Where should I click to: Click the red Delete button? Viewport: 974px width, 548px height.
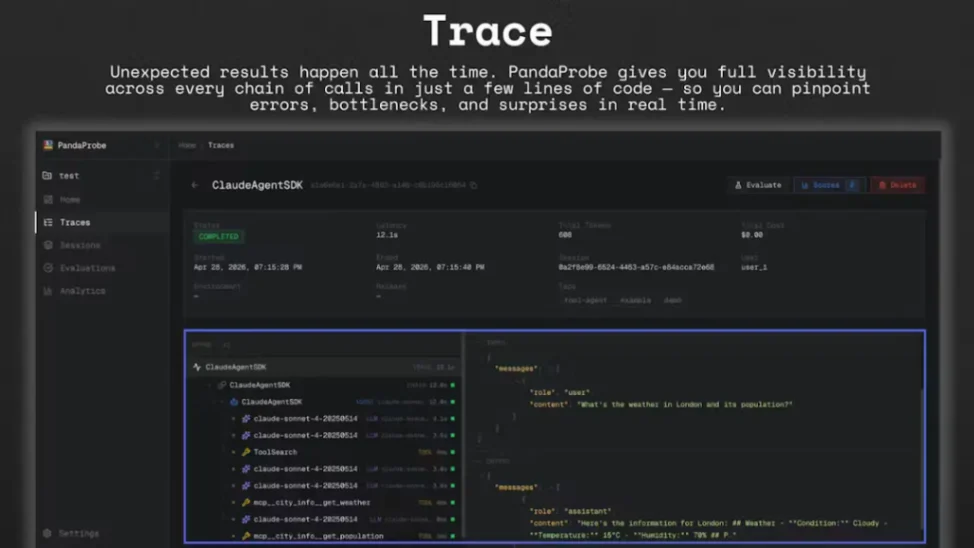898,185
